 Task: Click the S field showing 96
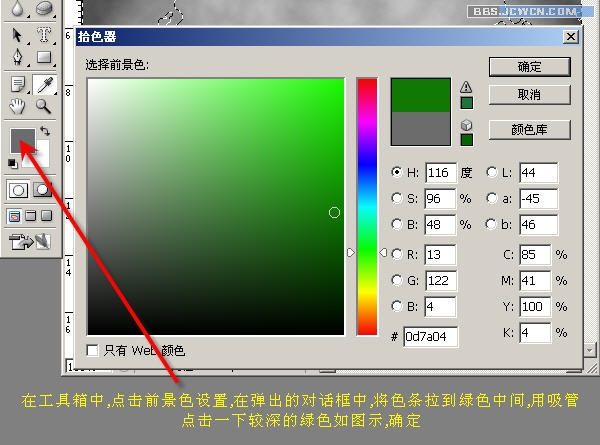coord(440,199)
